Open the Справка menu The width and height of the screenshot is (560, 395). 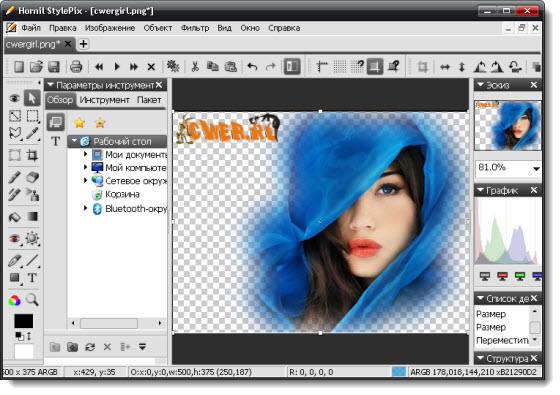pyautogui.click(x=284, y=28)
